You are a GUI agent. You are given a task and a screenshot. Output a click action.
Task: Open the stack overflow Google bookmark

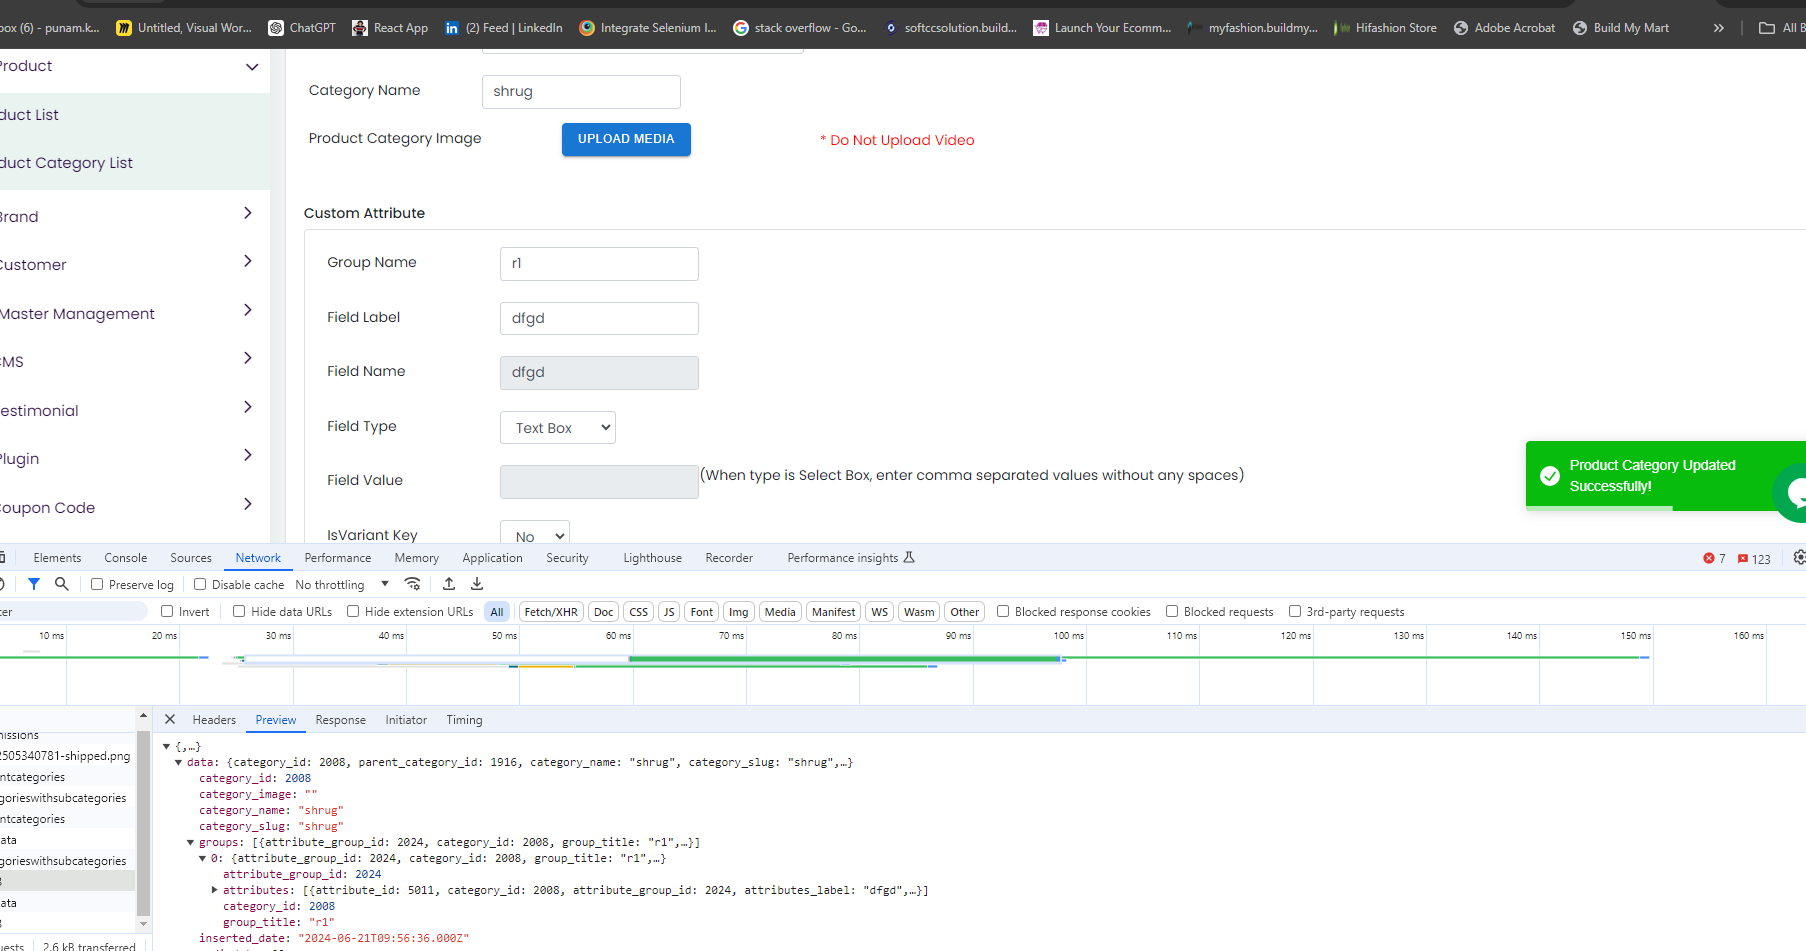click(x=800, y=28)
